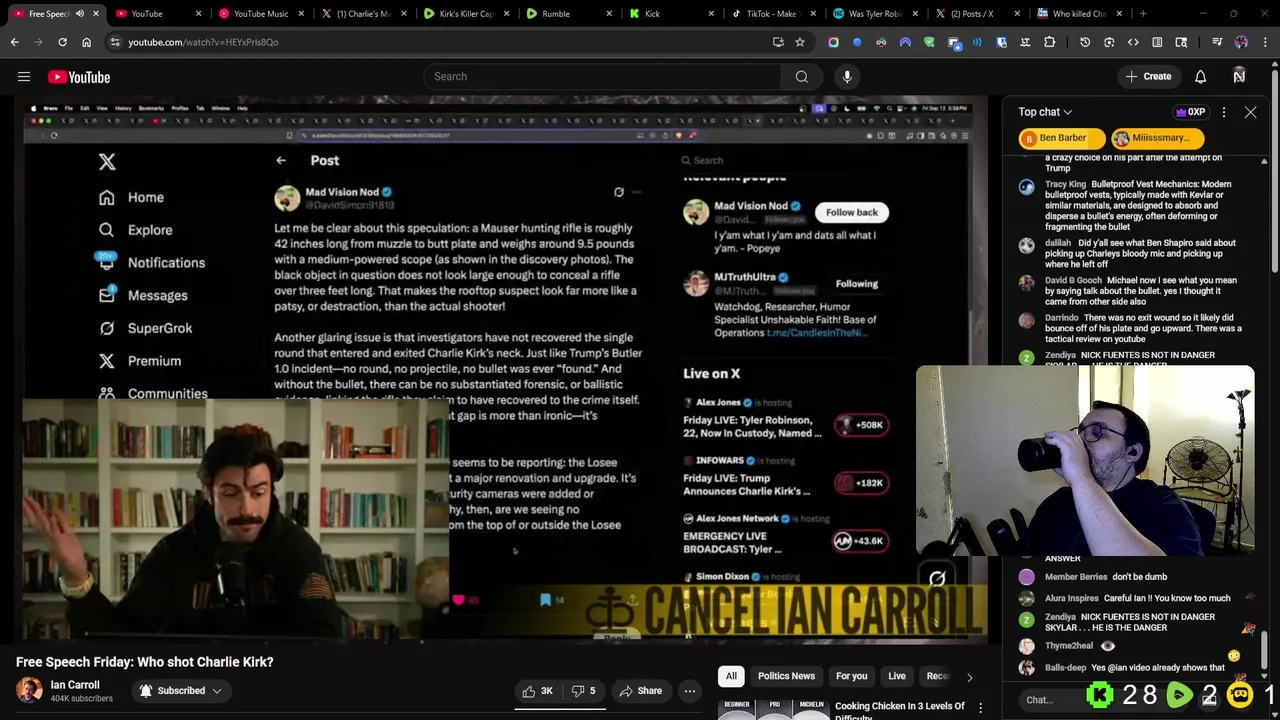Close the Rumble tab

pos(608,14)
